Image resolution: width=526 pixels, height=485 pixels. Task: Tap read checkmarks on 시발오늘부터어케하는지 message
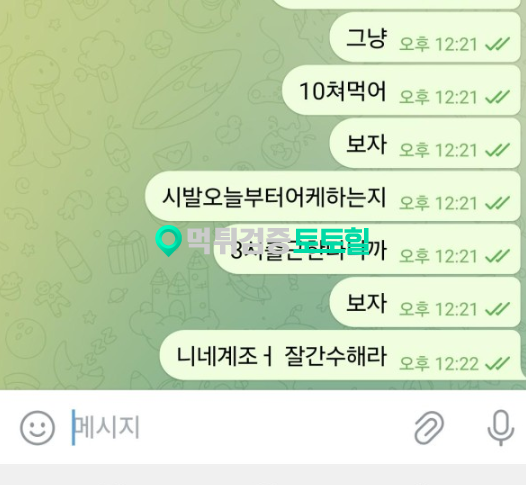(497, 203)
